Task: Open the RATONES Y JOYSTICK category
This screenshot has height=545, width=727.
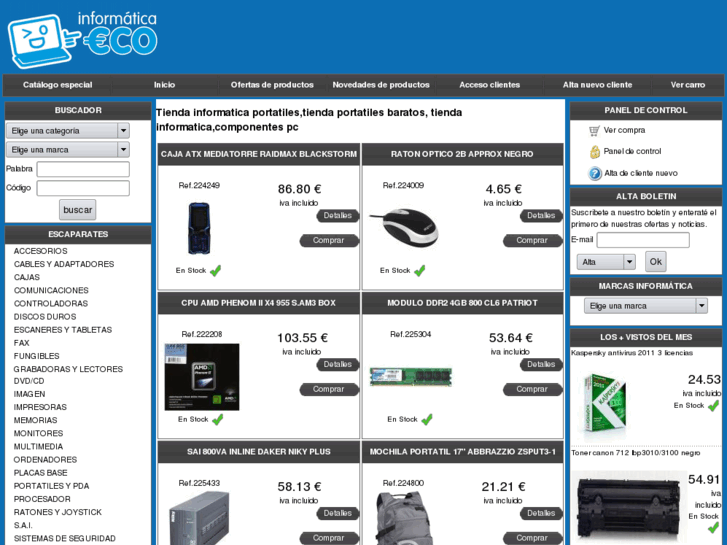Action: point(57,513)
